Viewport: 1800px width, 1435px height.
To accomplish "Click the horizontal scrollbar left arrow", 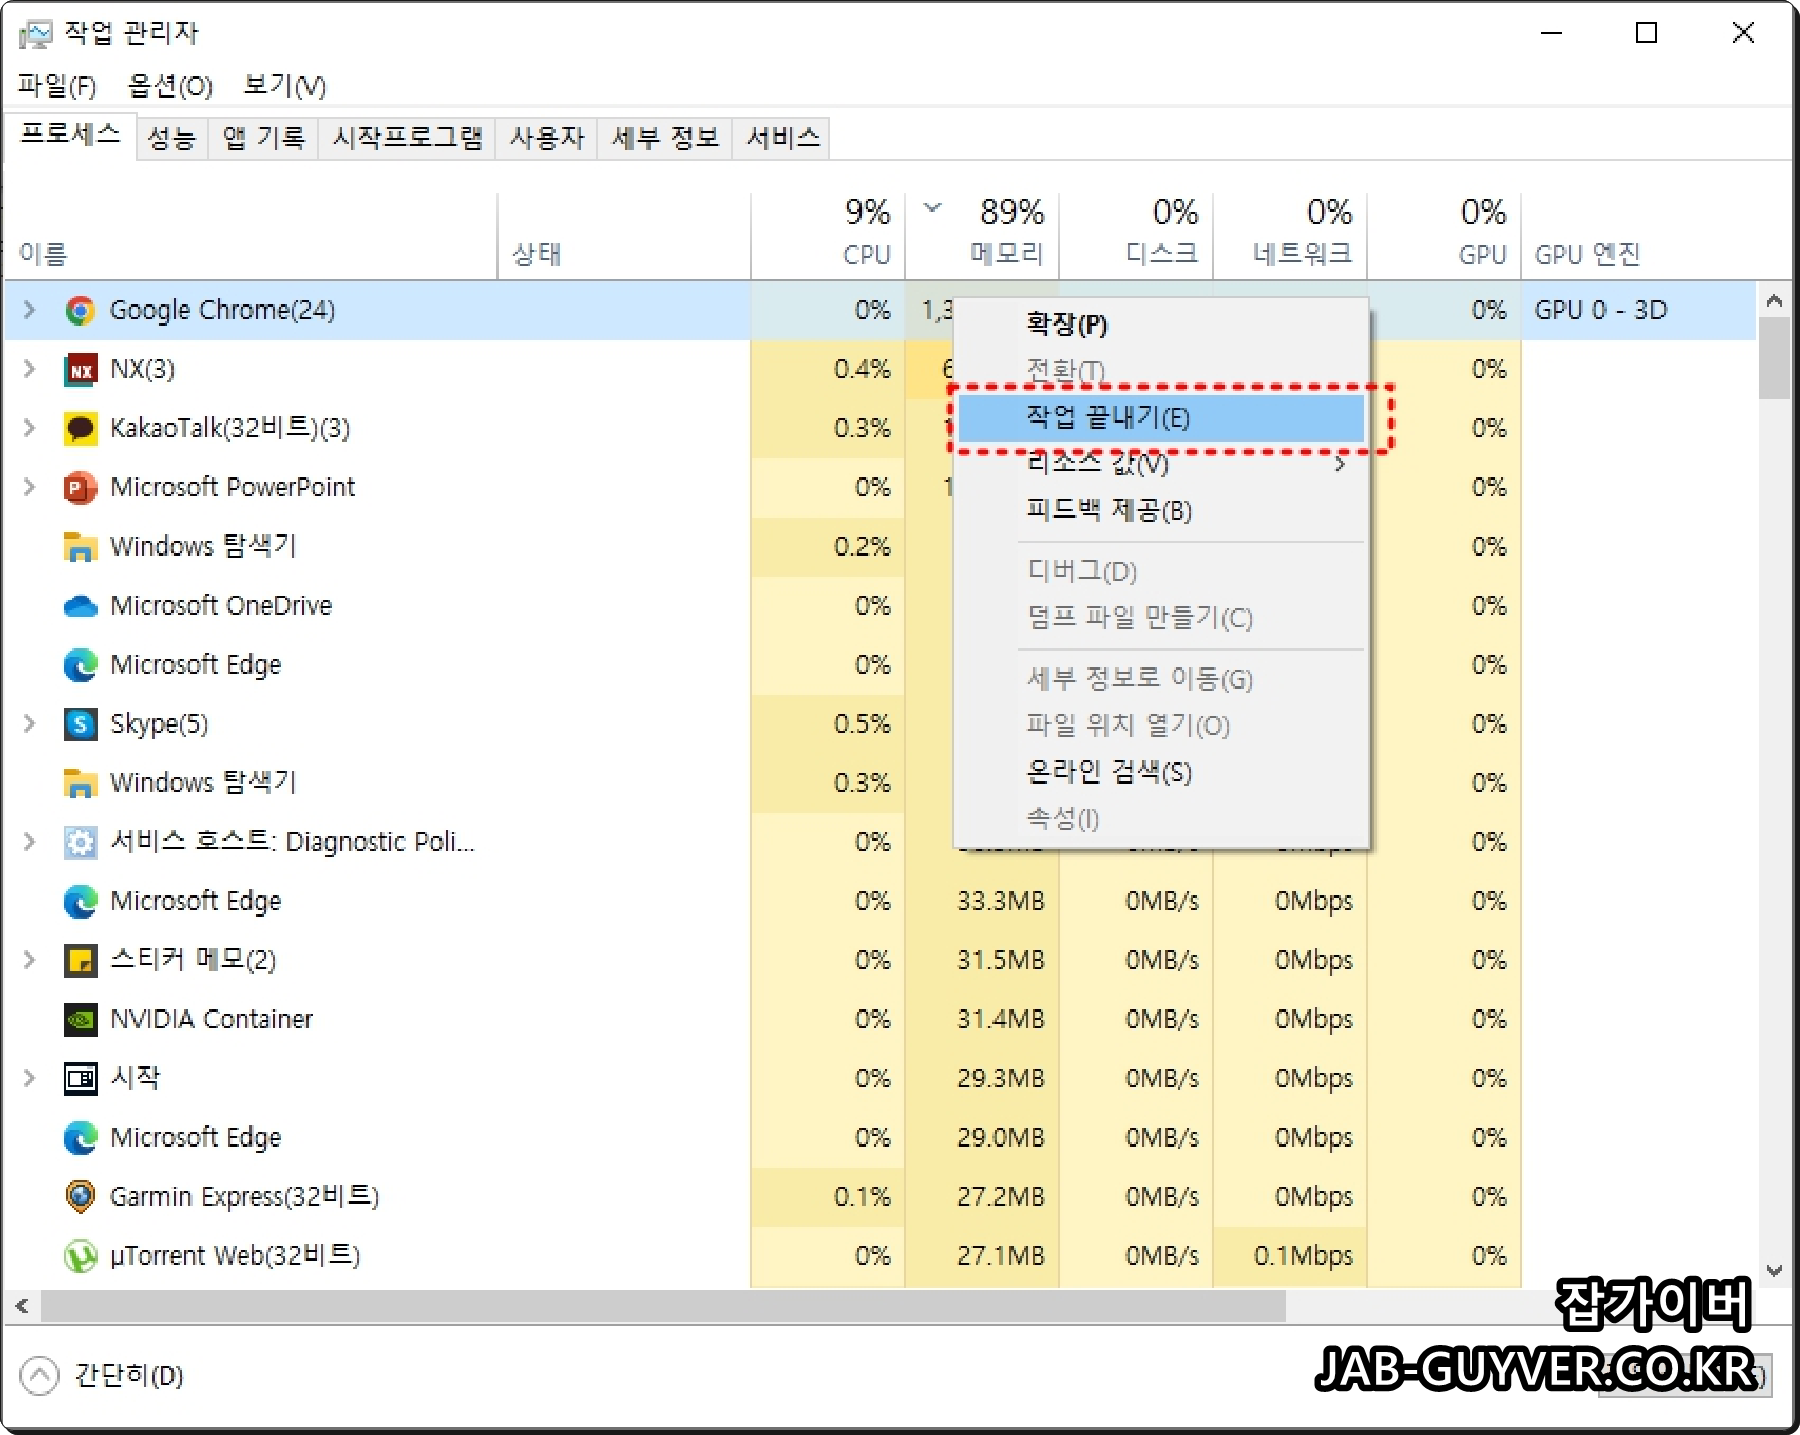I will point(22,1306).
